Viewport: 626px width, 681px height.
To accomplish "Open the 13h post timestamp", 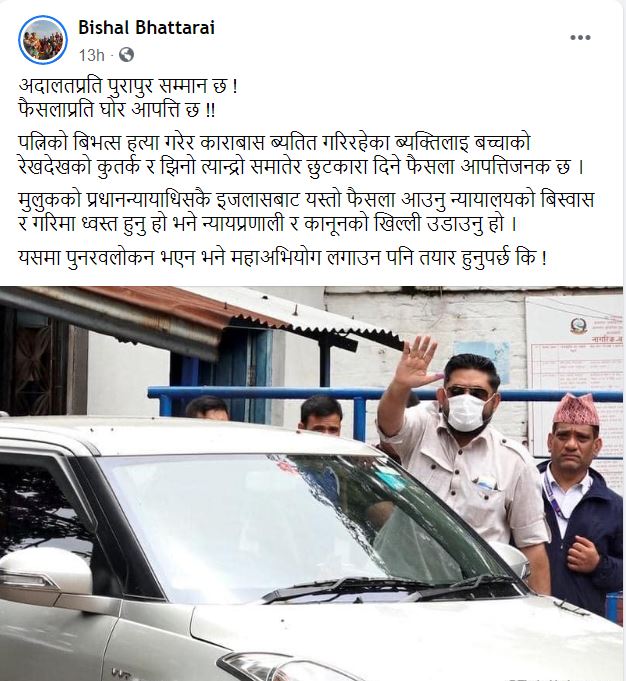I will click(x=91, y=55).
